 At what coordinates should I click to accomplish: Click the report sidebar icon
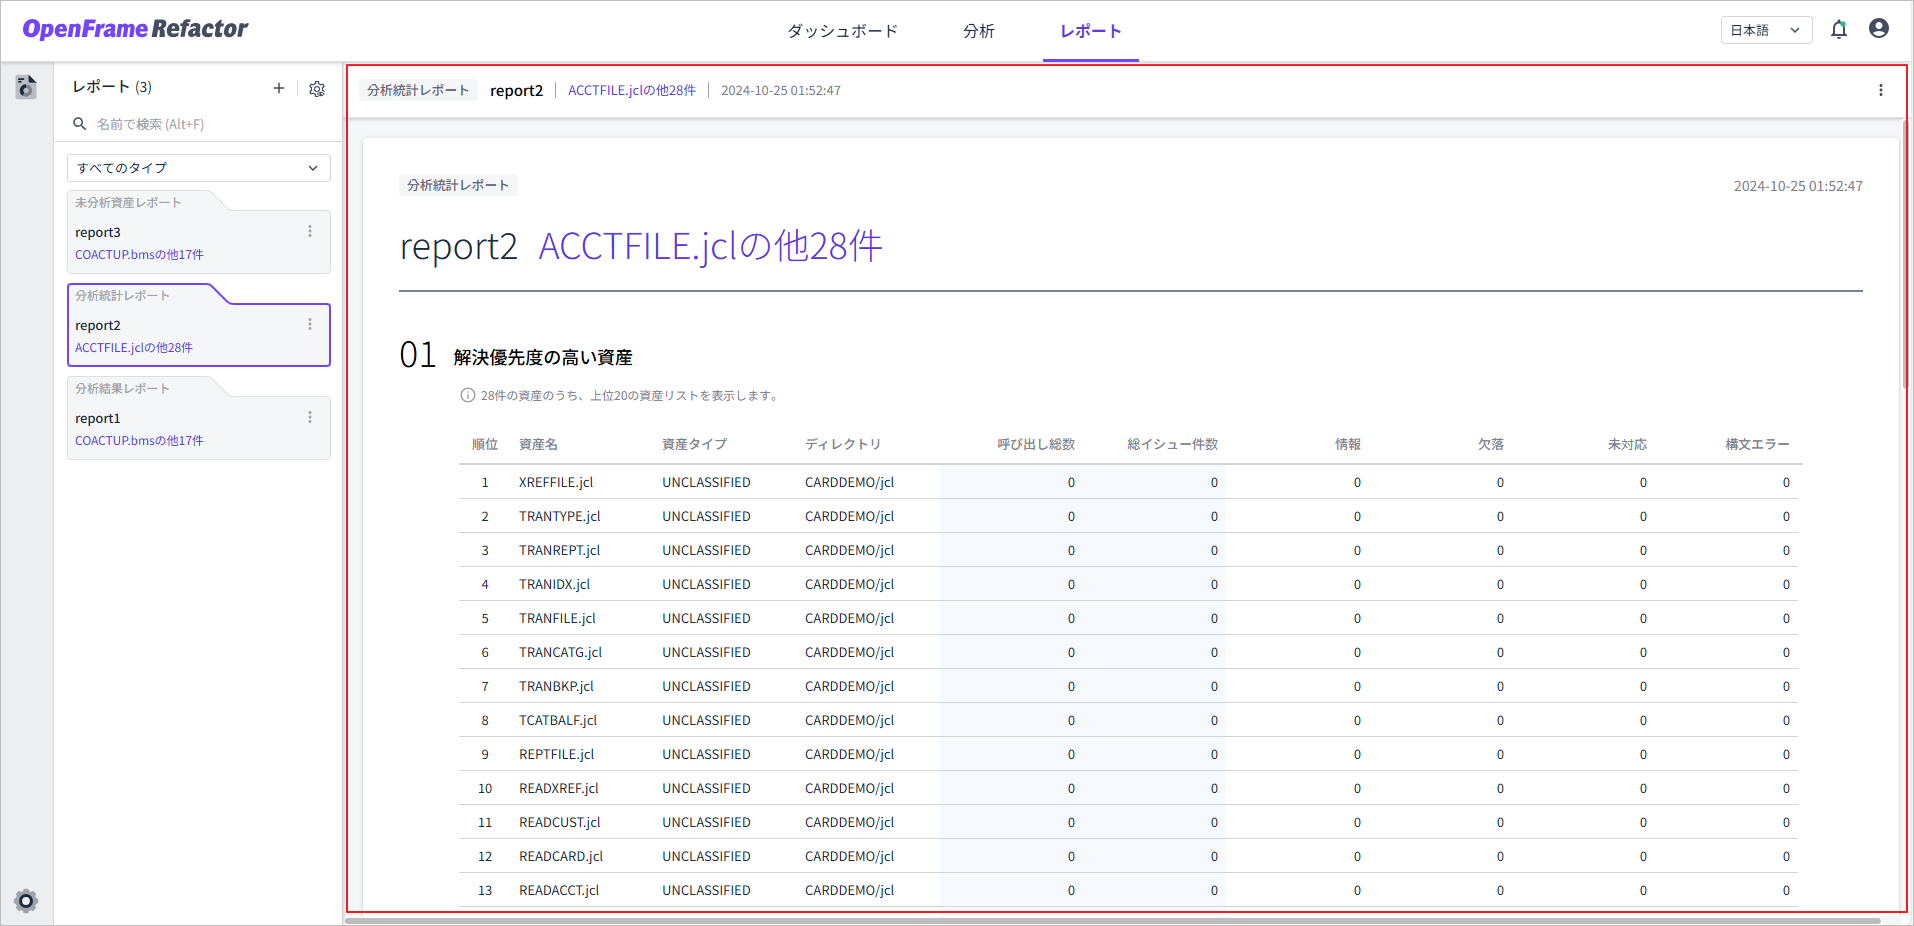[x=26, y=87]
